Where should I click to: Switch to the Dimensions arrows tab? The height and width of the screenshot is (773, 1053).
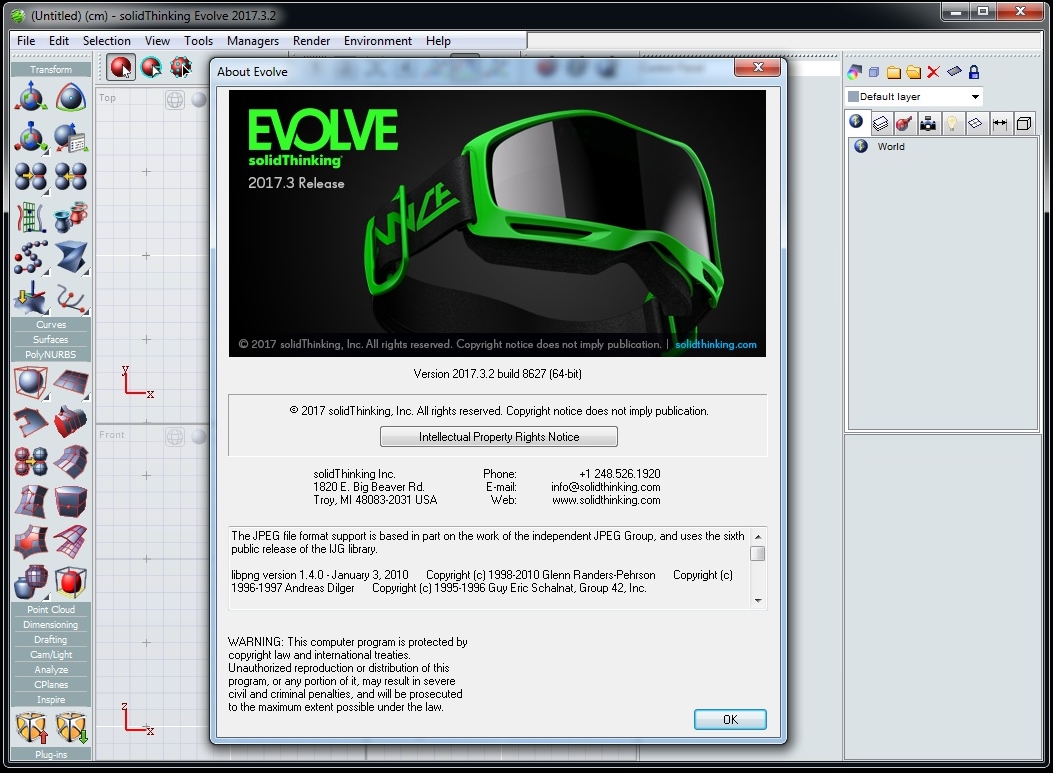(x=1000, y=124)
